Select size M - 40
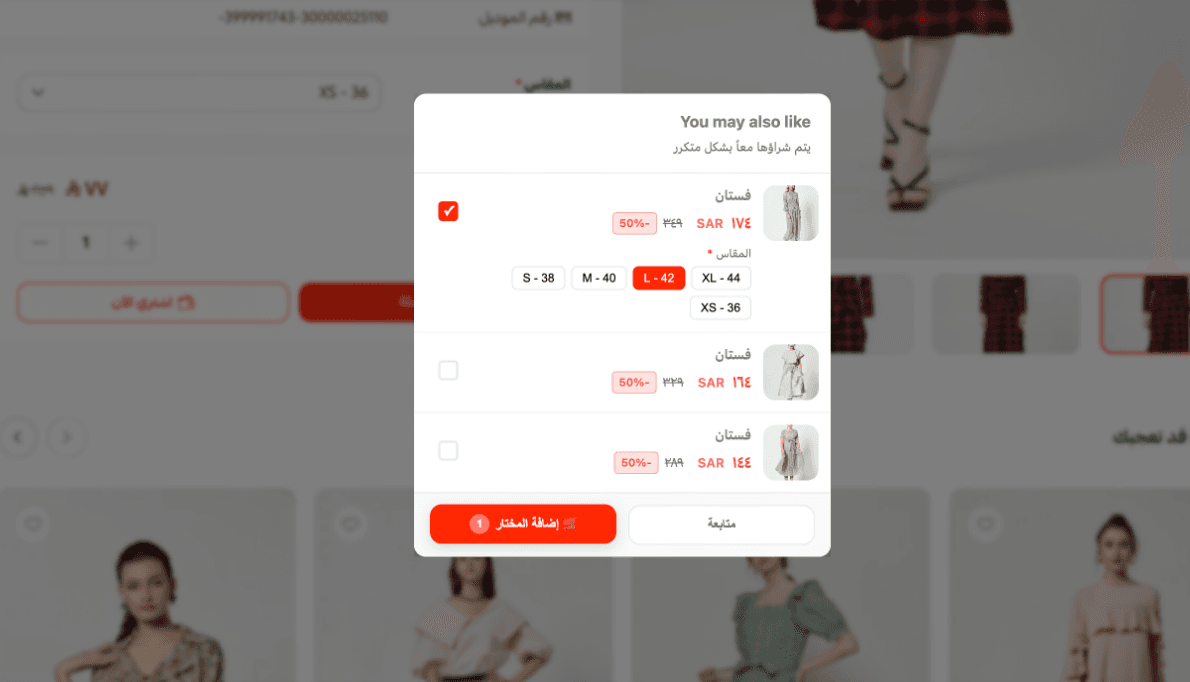Image resolution: width=1190 pixels, height=682 pixels. tap(599, 278)
